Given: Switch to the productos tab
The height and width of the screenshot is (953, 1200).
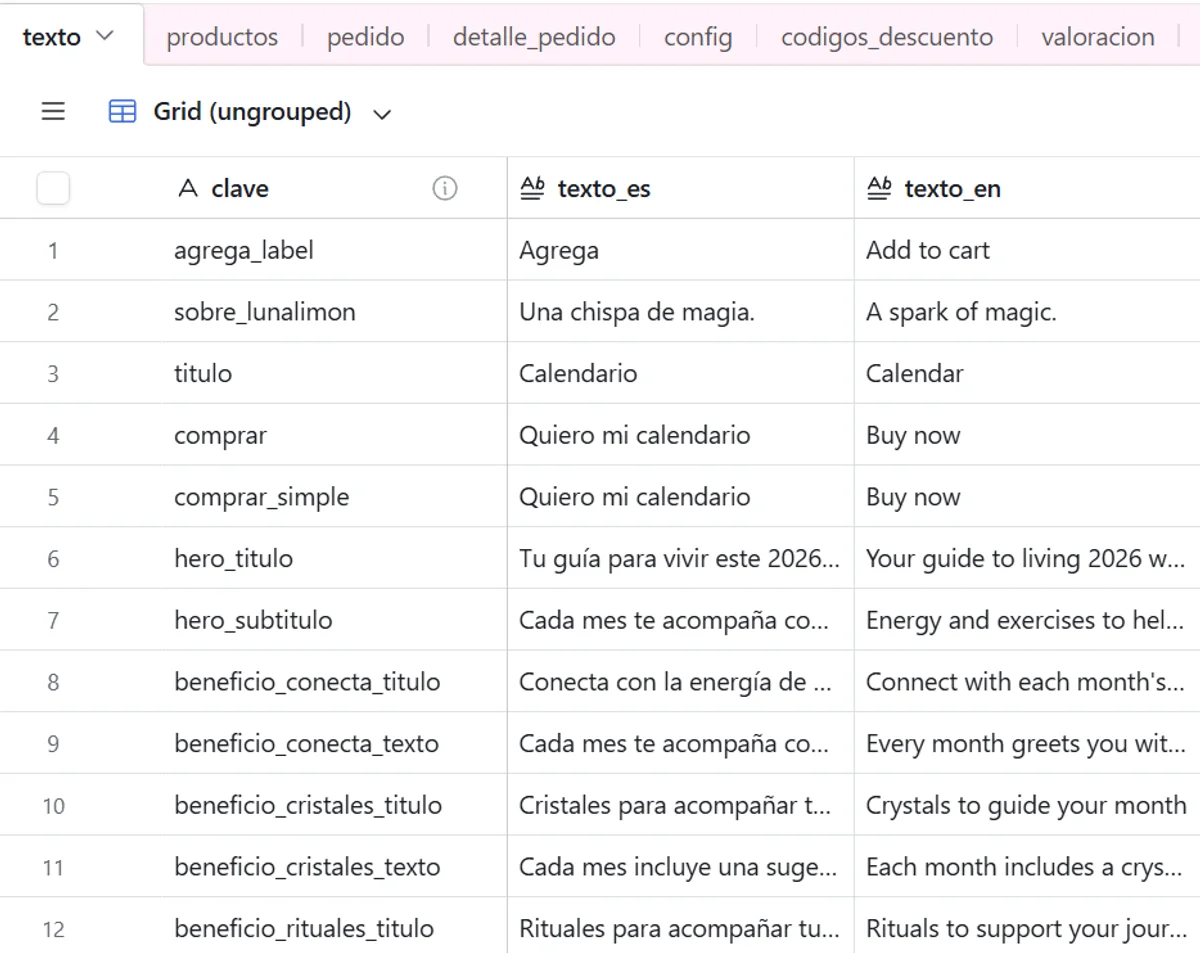Looking at the screenshot, I should click(x=222, y=37).
